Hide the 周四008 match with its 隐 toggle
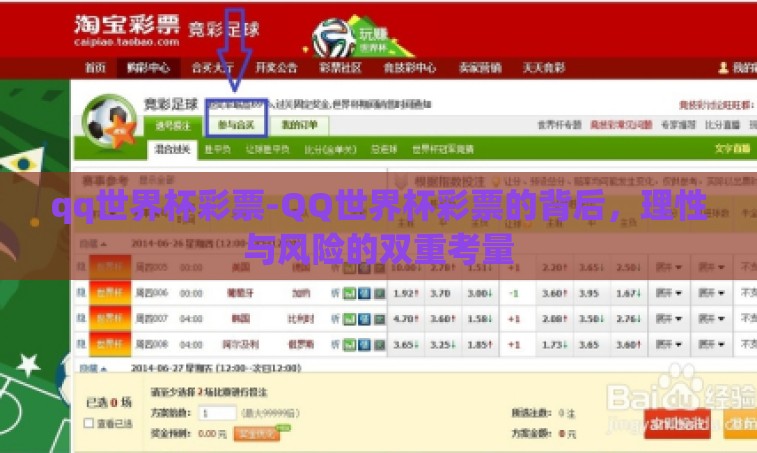 [81, 344]
